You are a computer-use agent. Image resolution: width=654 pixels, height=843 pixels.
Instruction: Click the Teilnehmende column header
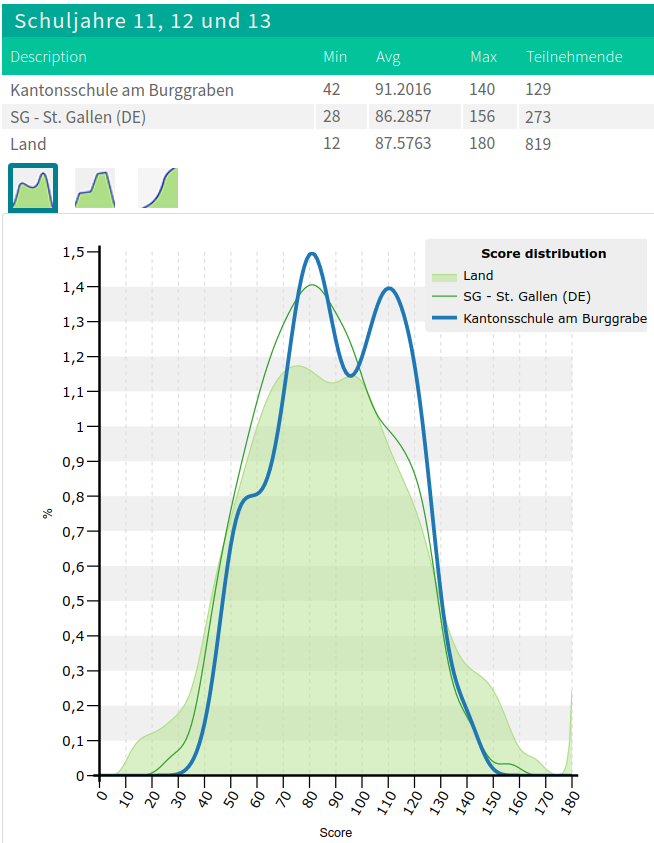[574, 57]
